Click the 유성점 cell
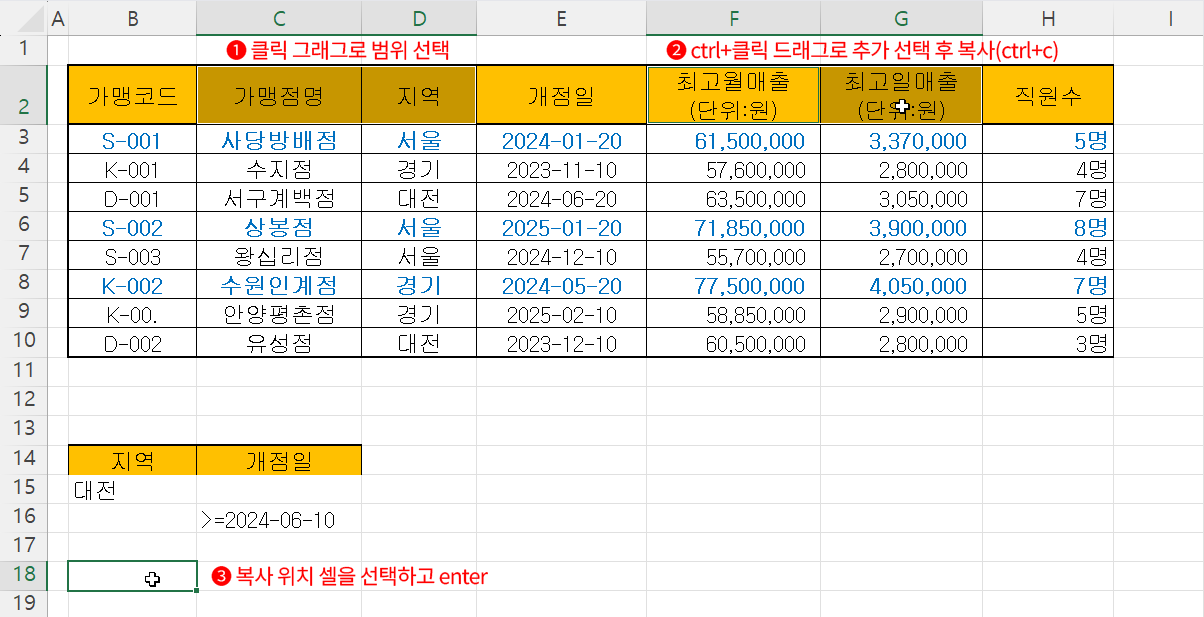The width and height of the screenshot is (1204, 617). click(279, 343)
